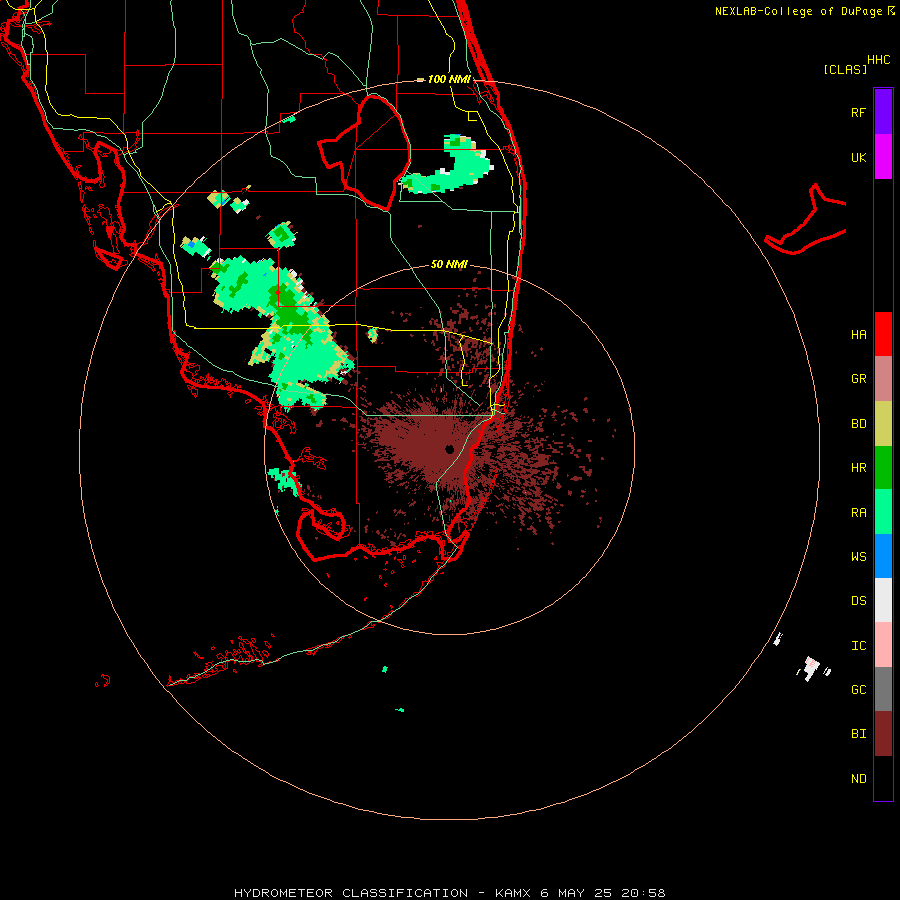Click the 100 NMI range ring label
The image size is (900, 900).
[x=449, y=79]
